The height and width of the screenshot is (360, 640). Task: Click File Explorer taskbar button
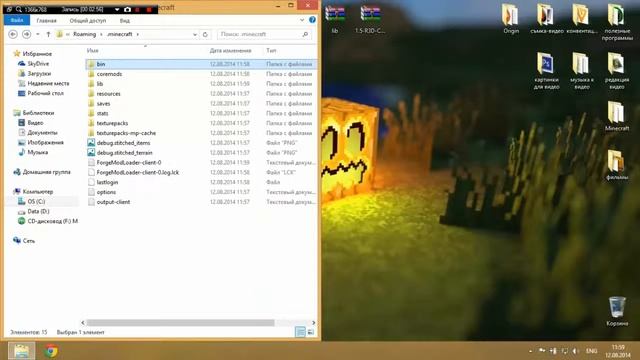pyautogui.click(x=22, y=351)
